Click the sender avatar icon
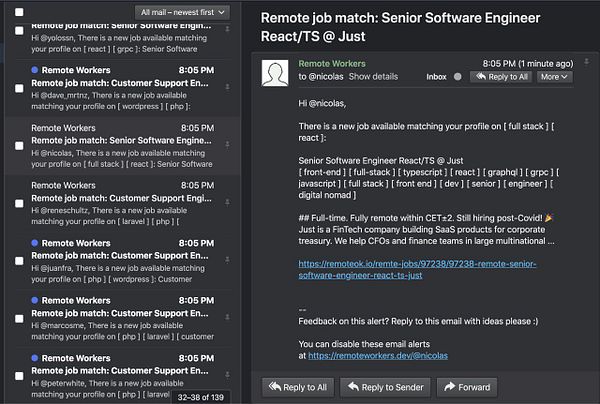The image size is (600, 404). [x=275, y=72]
